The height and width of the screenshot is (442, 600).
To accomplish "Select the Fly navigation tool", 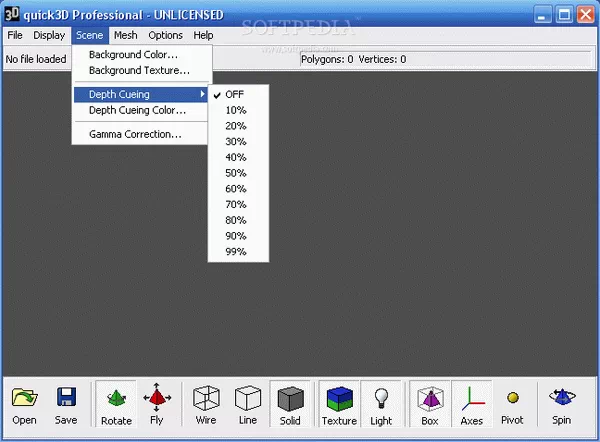I will point(157,404).
